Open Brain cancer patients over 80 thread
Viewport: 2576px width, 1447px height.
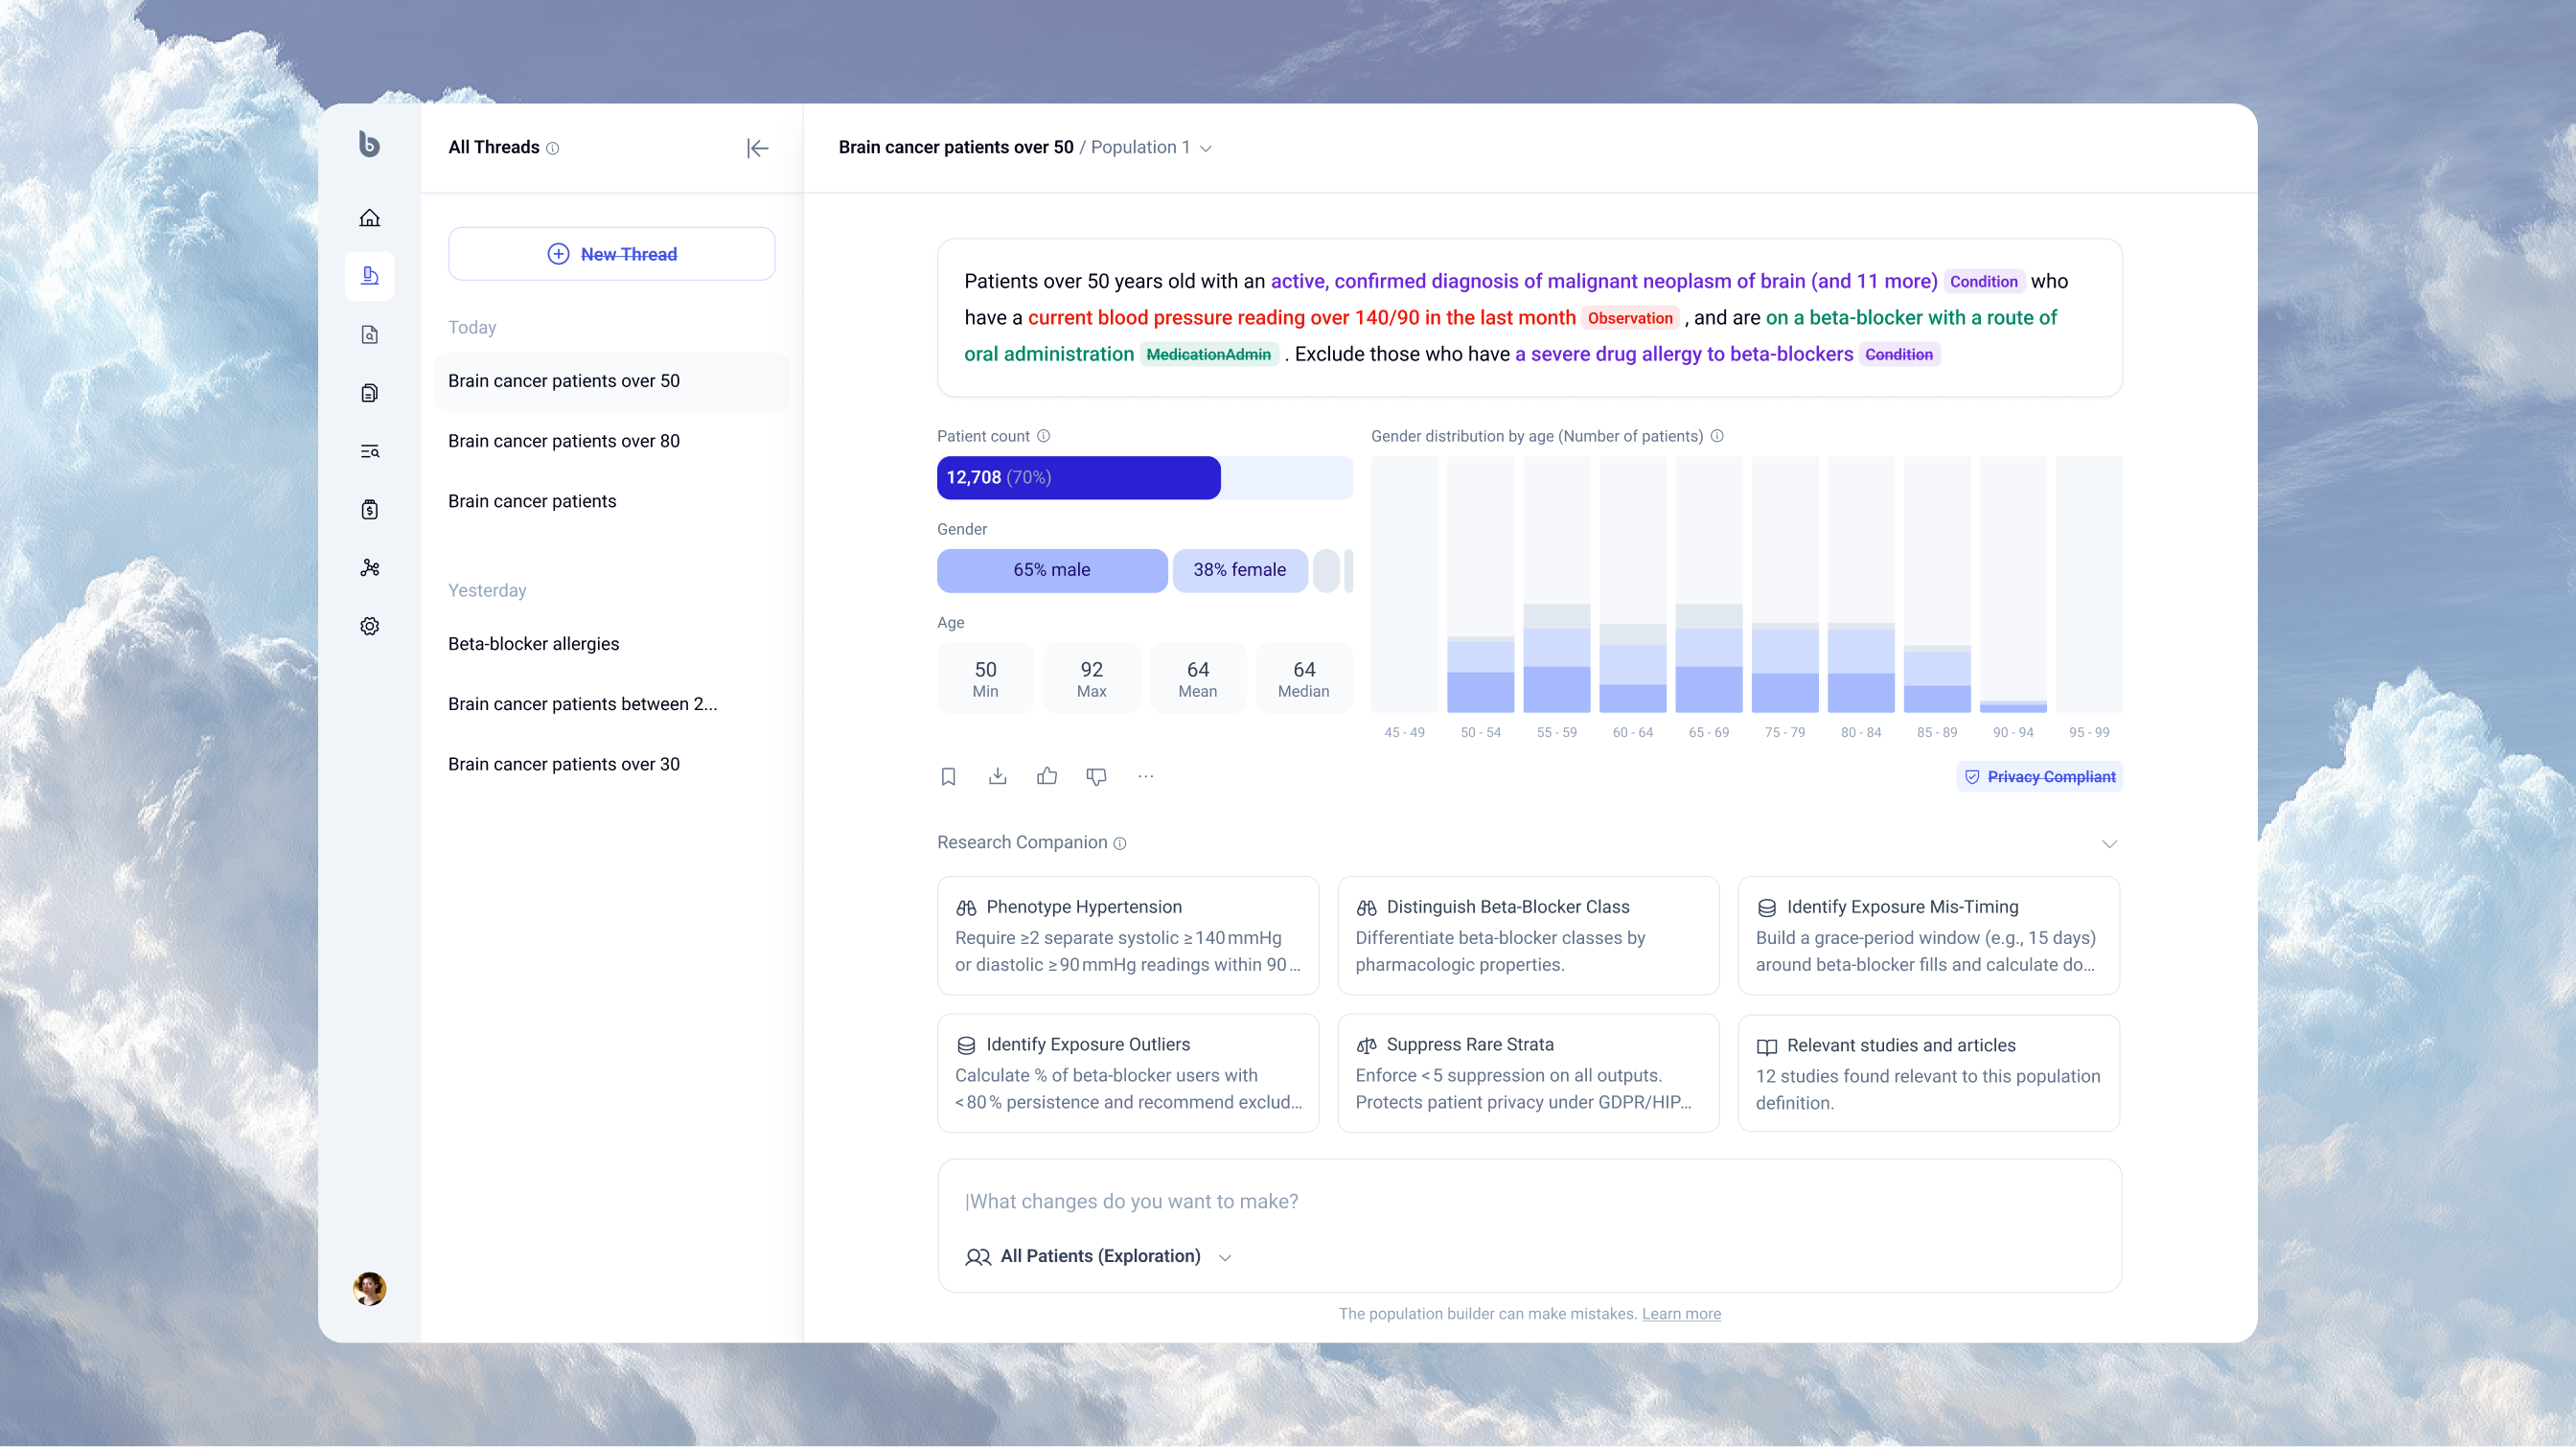pyautogui.click(x=563, y=441)
